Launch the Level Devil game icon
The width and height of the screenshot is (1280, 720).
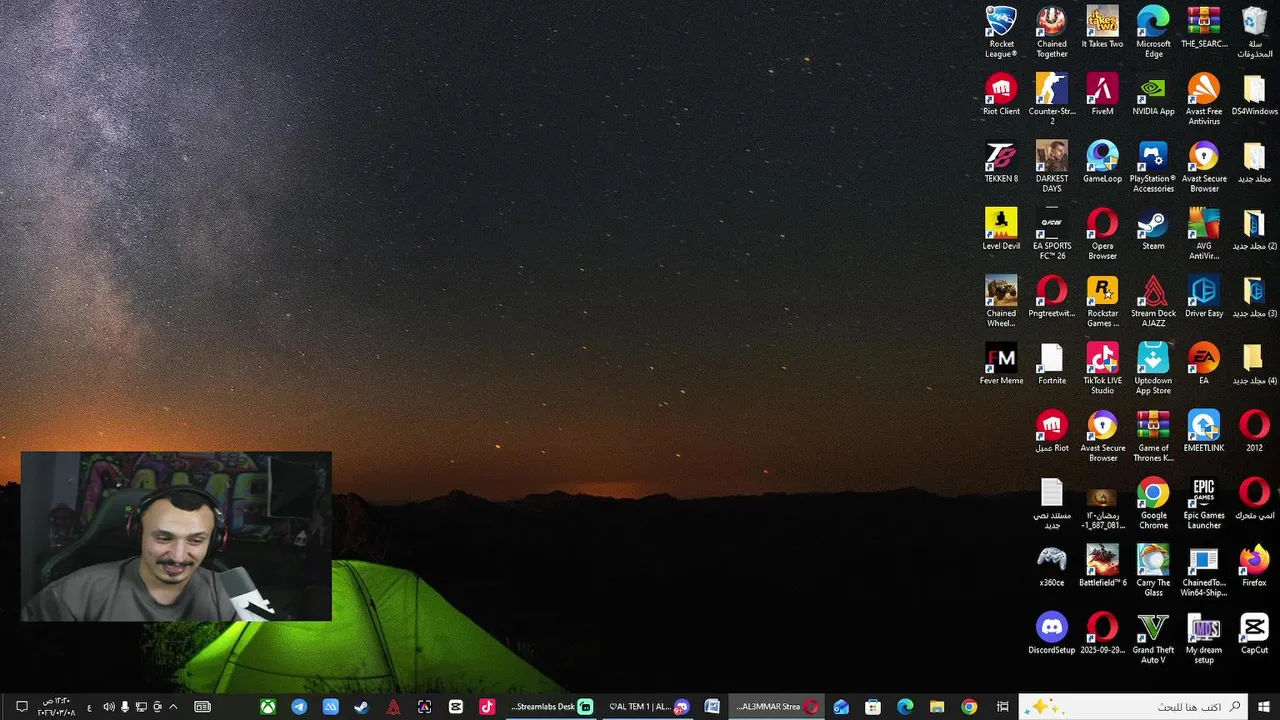pyautogui.click(x=1001, y=228)
